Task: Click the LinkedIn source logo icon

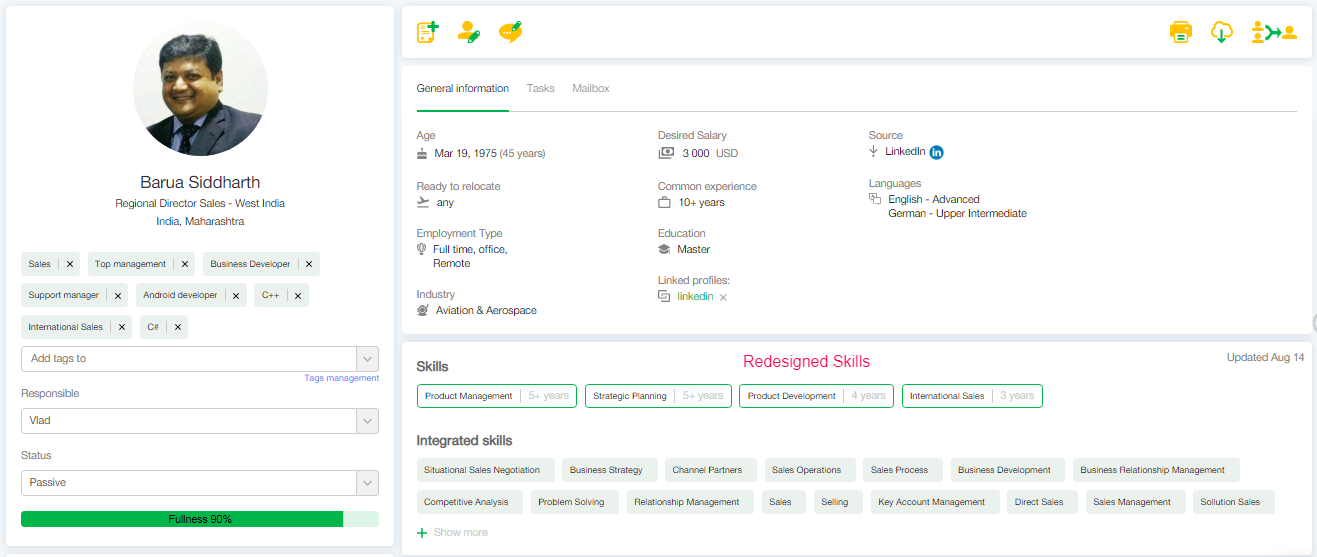Action: [x=936, y=152]
